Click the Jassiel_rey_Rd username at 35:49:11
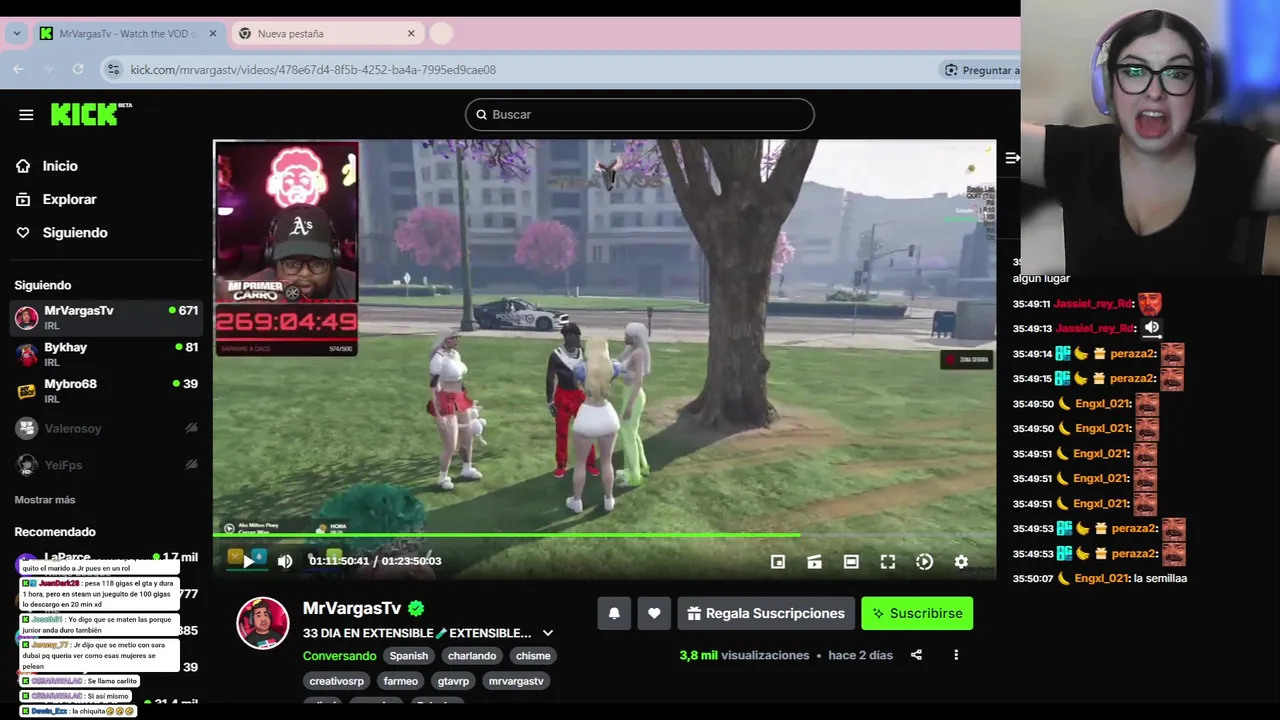 pos(1095,303)
